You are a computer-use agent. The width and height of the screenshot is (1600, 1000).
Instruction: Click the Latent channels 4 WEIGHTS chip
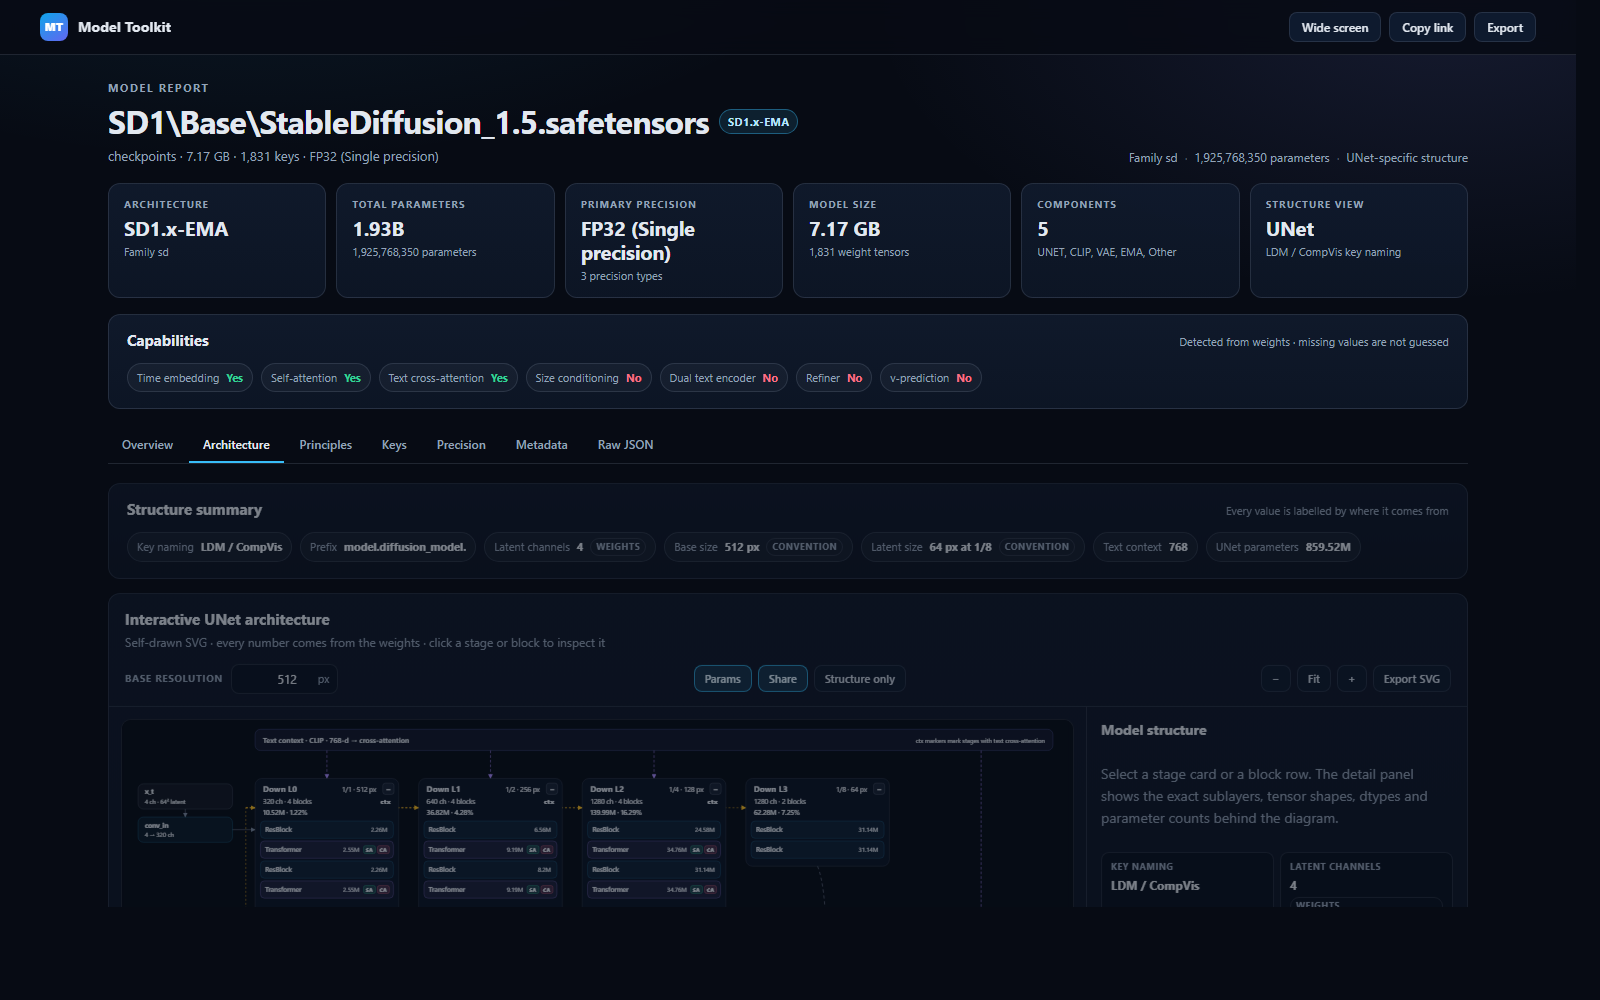pos(570,547)
